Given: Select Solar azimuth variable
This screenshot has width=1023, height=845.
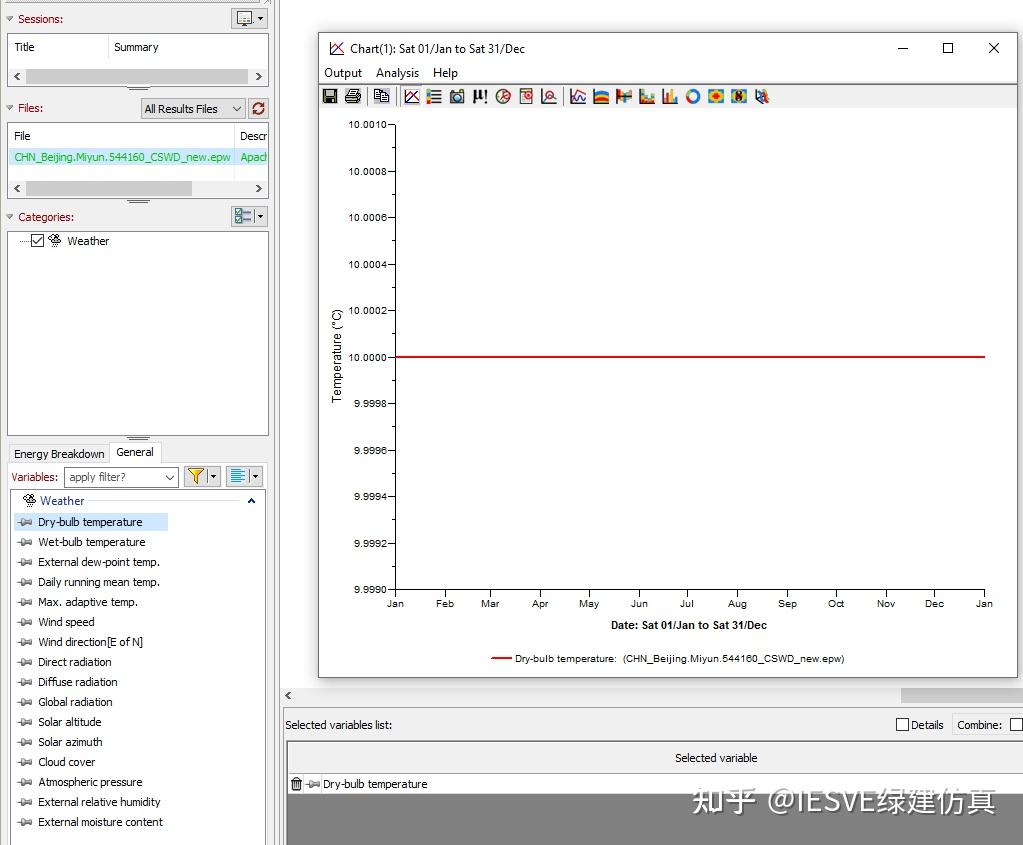Looking at the screenshot, I should click(70, 742).
